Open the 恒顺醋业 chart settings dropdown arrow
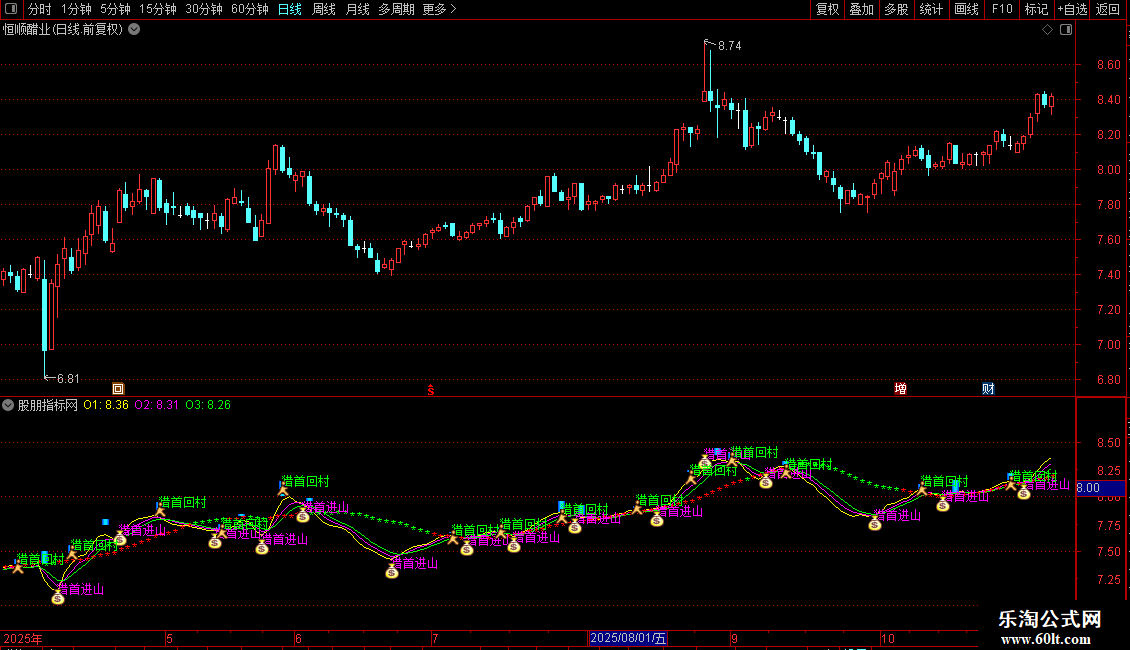This screenshot has width=1130, height=650. click(134, 30)
